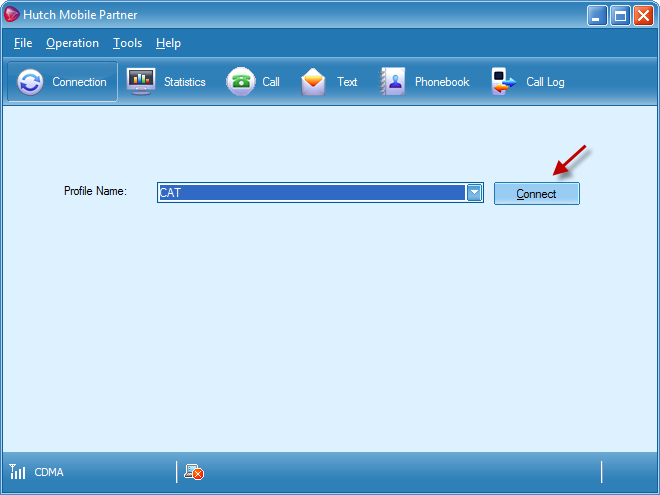660x495 pixels.
Task: Open the Phonebook icon
Action: point(392,81)
